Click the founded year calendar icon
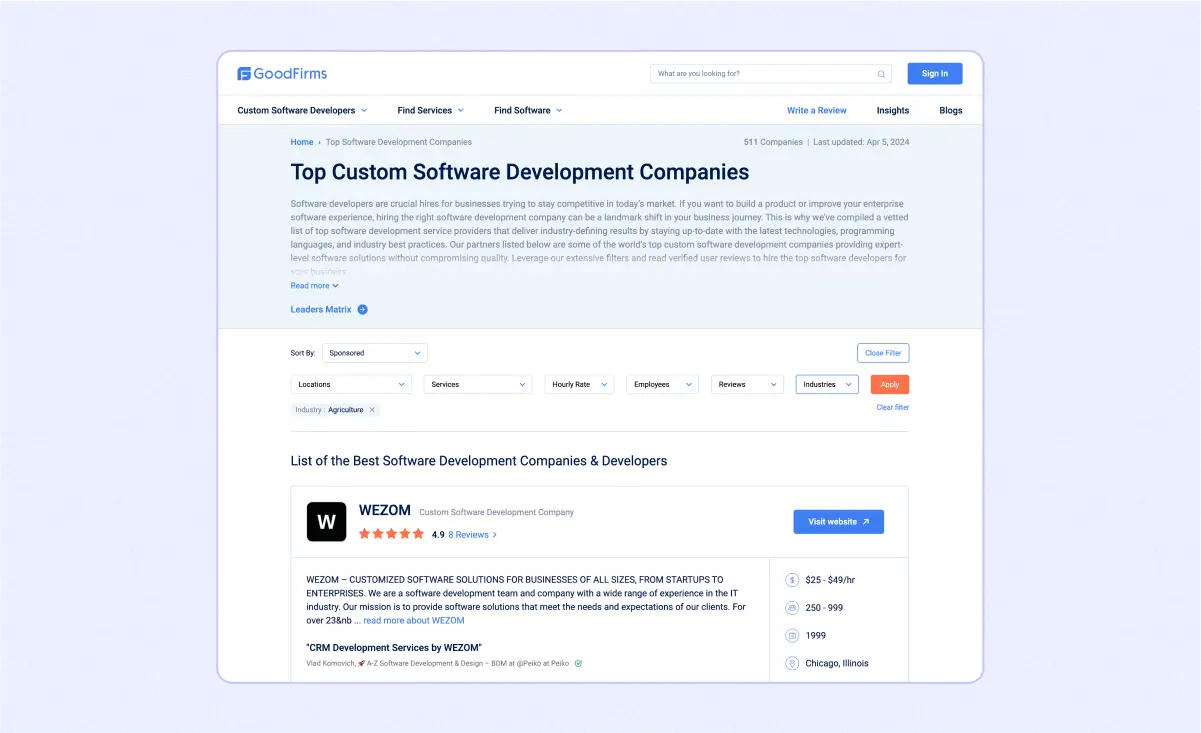 [x=792, y=636]
